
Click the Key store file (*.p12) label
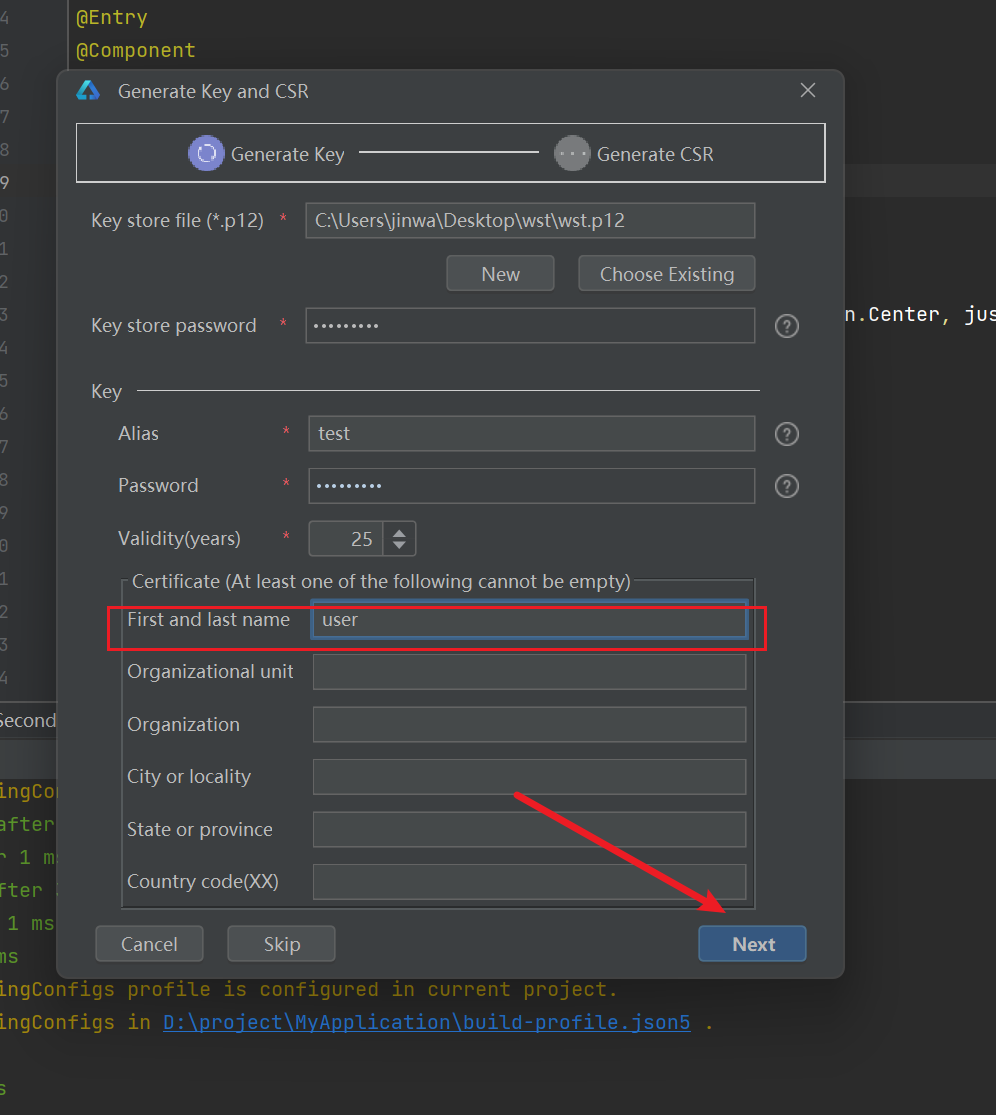178,220
